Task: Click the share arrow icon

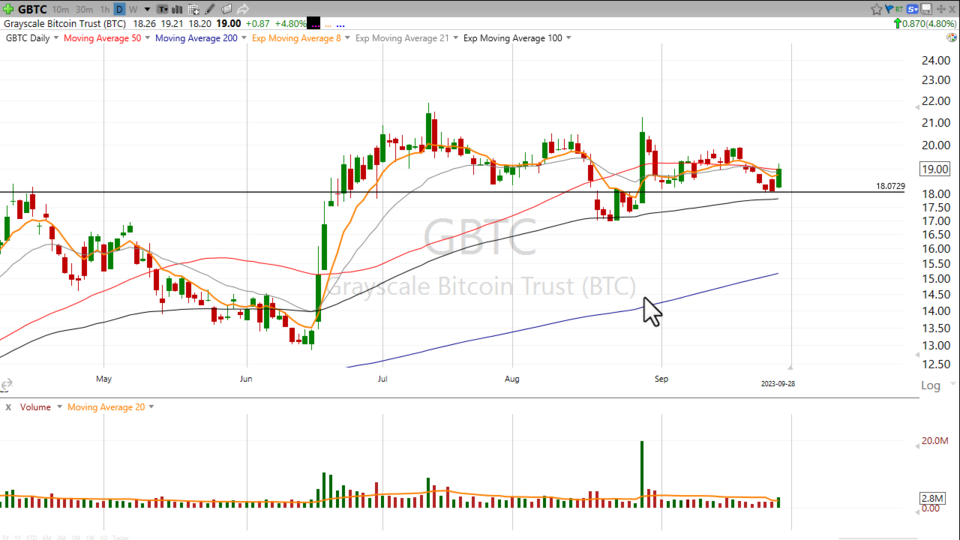Action: click(x=243, y=9)
